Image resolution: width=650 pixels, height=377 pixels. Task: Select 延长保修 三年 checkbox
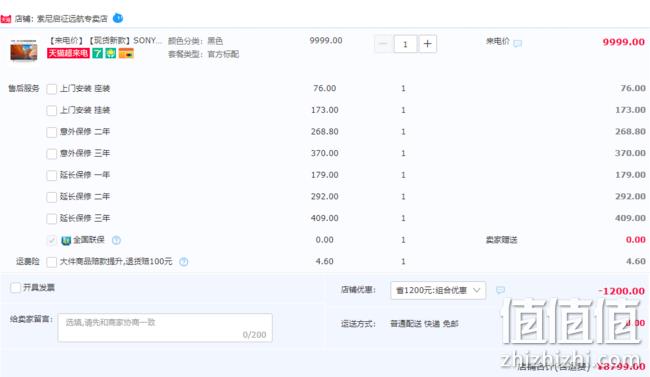coord(51,218)
